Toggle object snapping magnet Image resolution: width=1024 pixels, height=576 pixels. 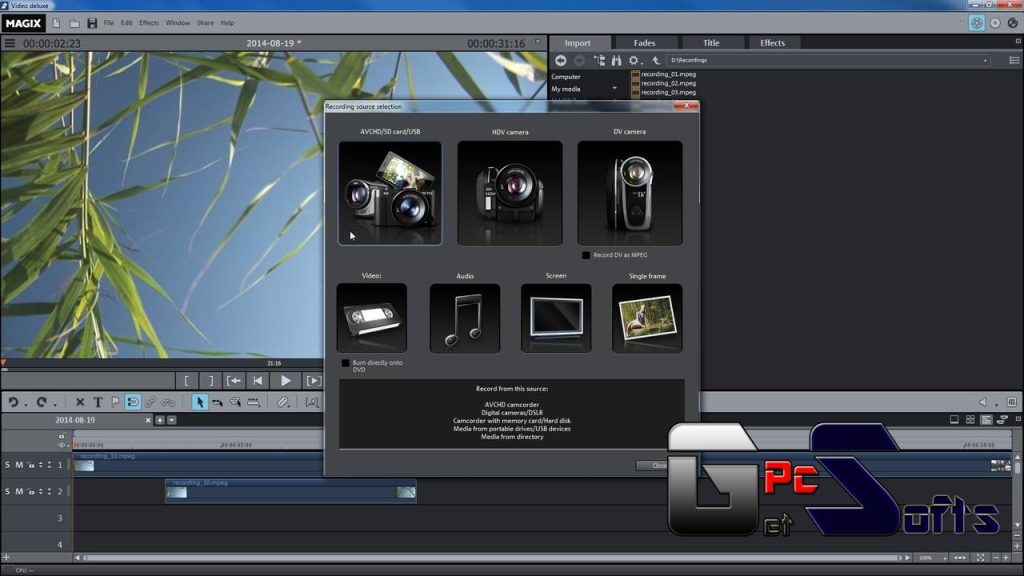click(x=133, y=402)
